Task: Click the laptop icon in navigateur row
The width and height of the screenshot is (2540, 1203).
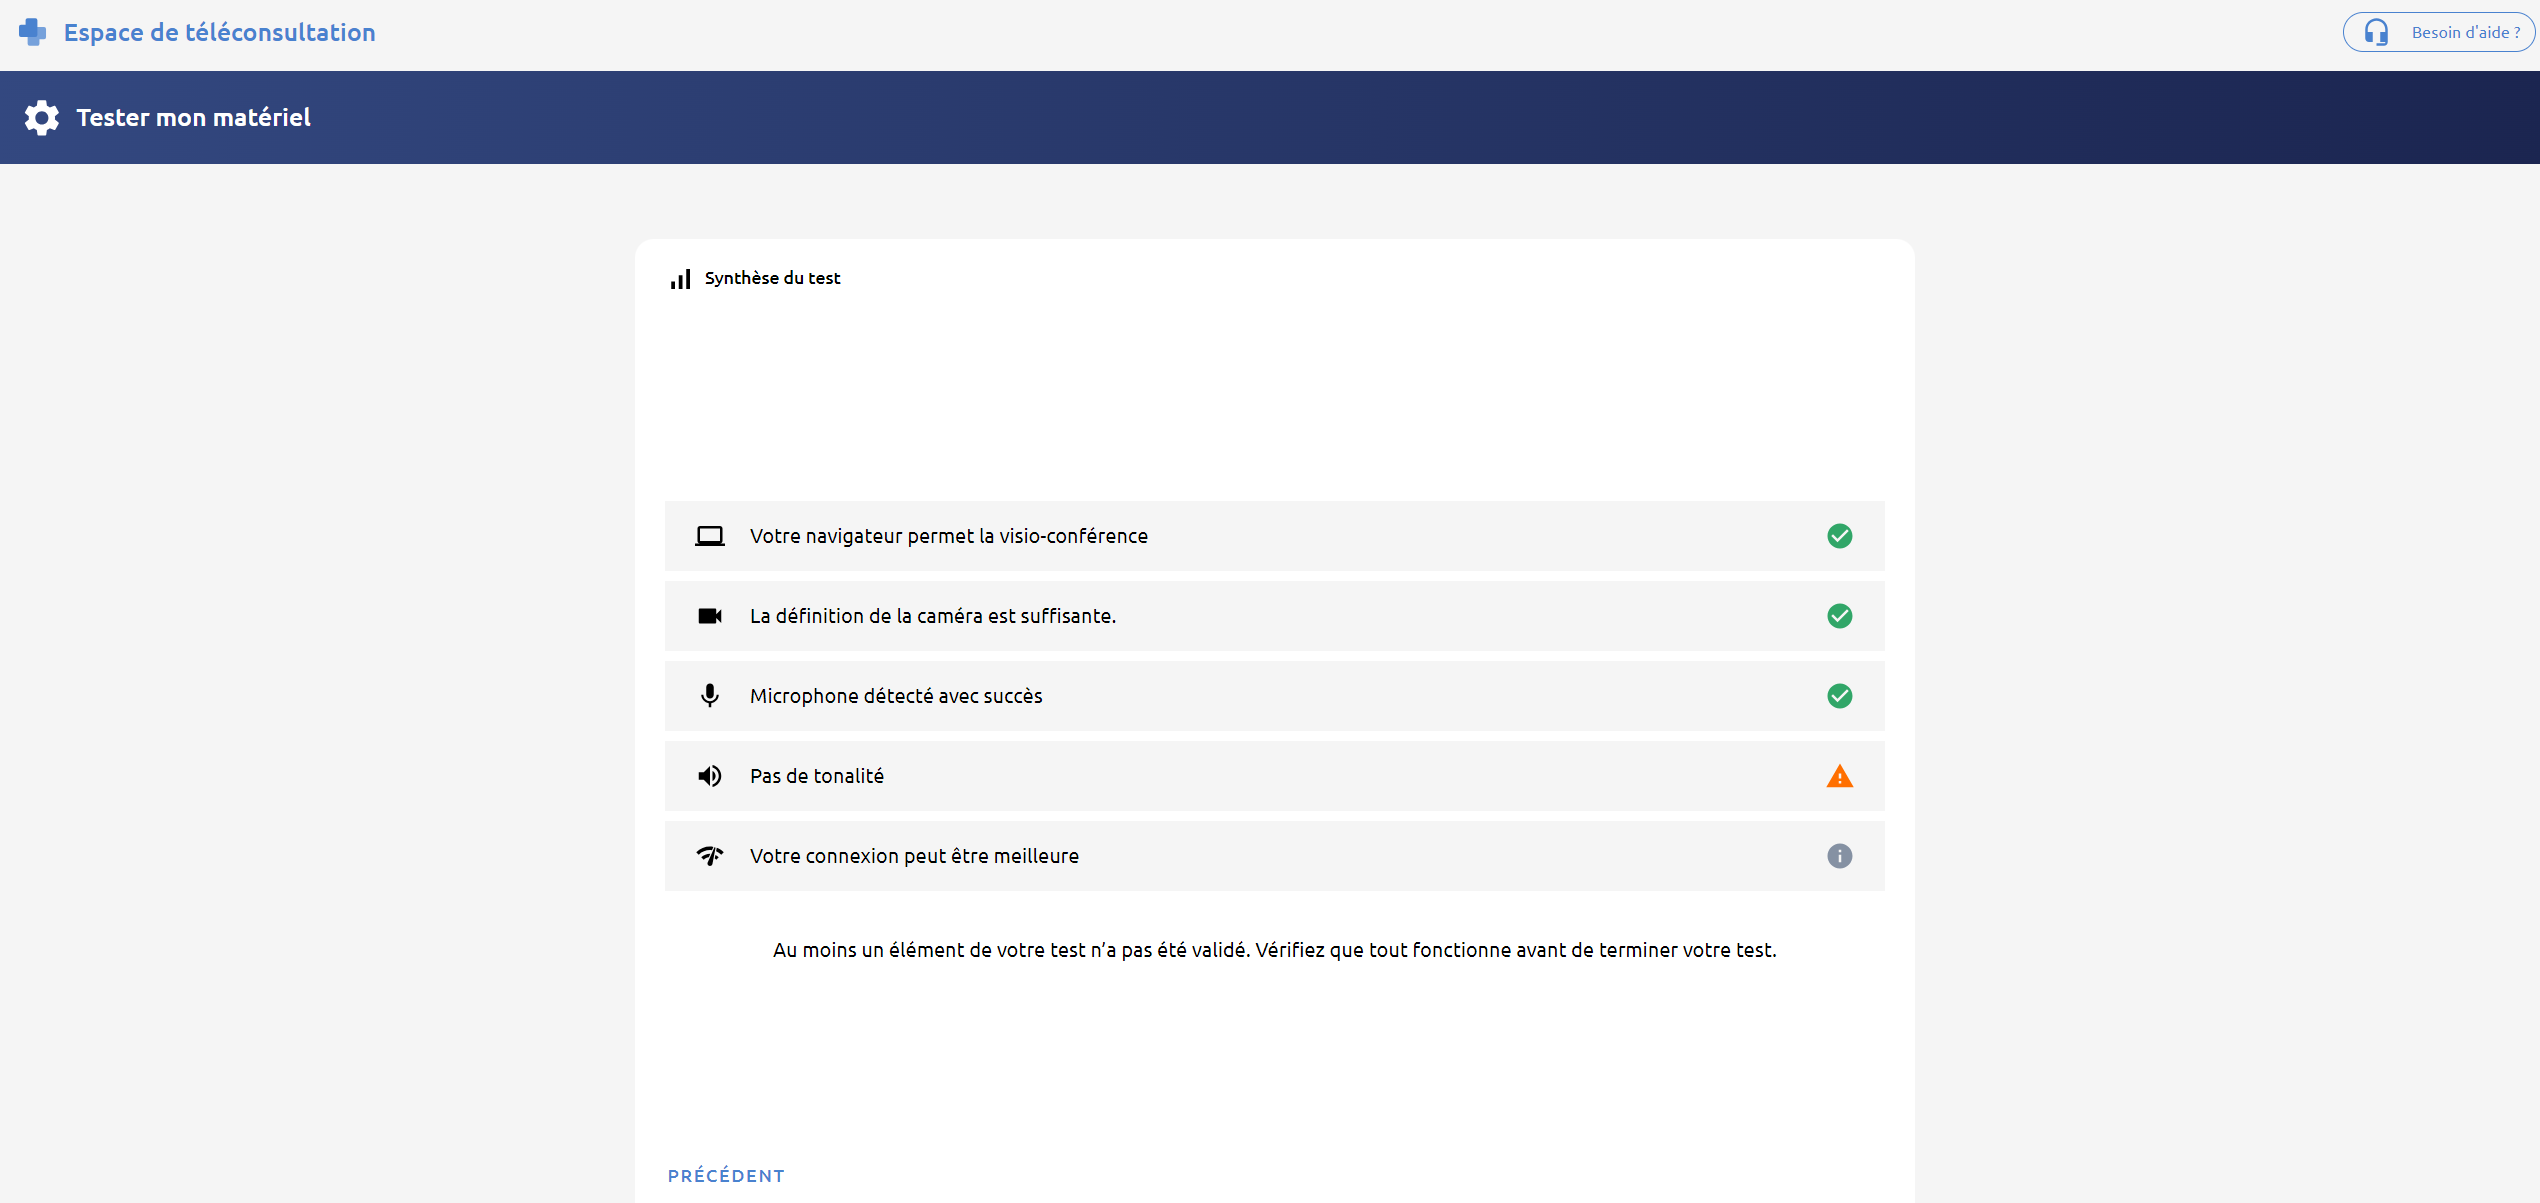Action: [710, 536]
